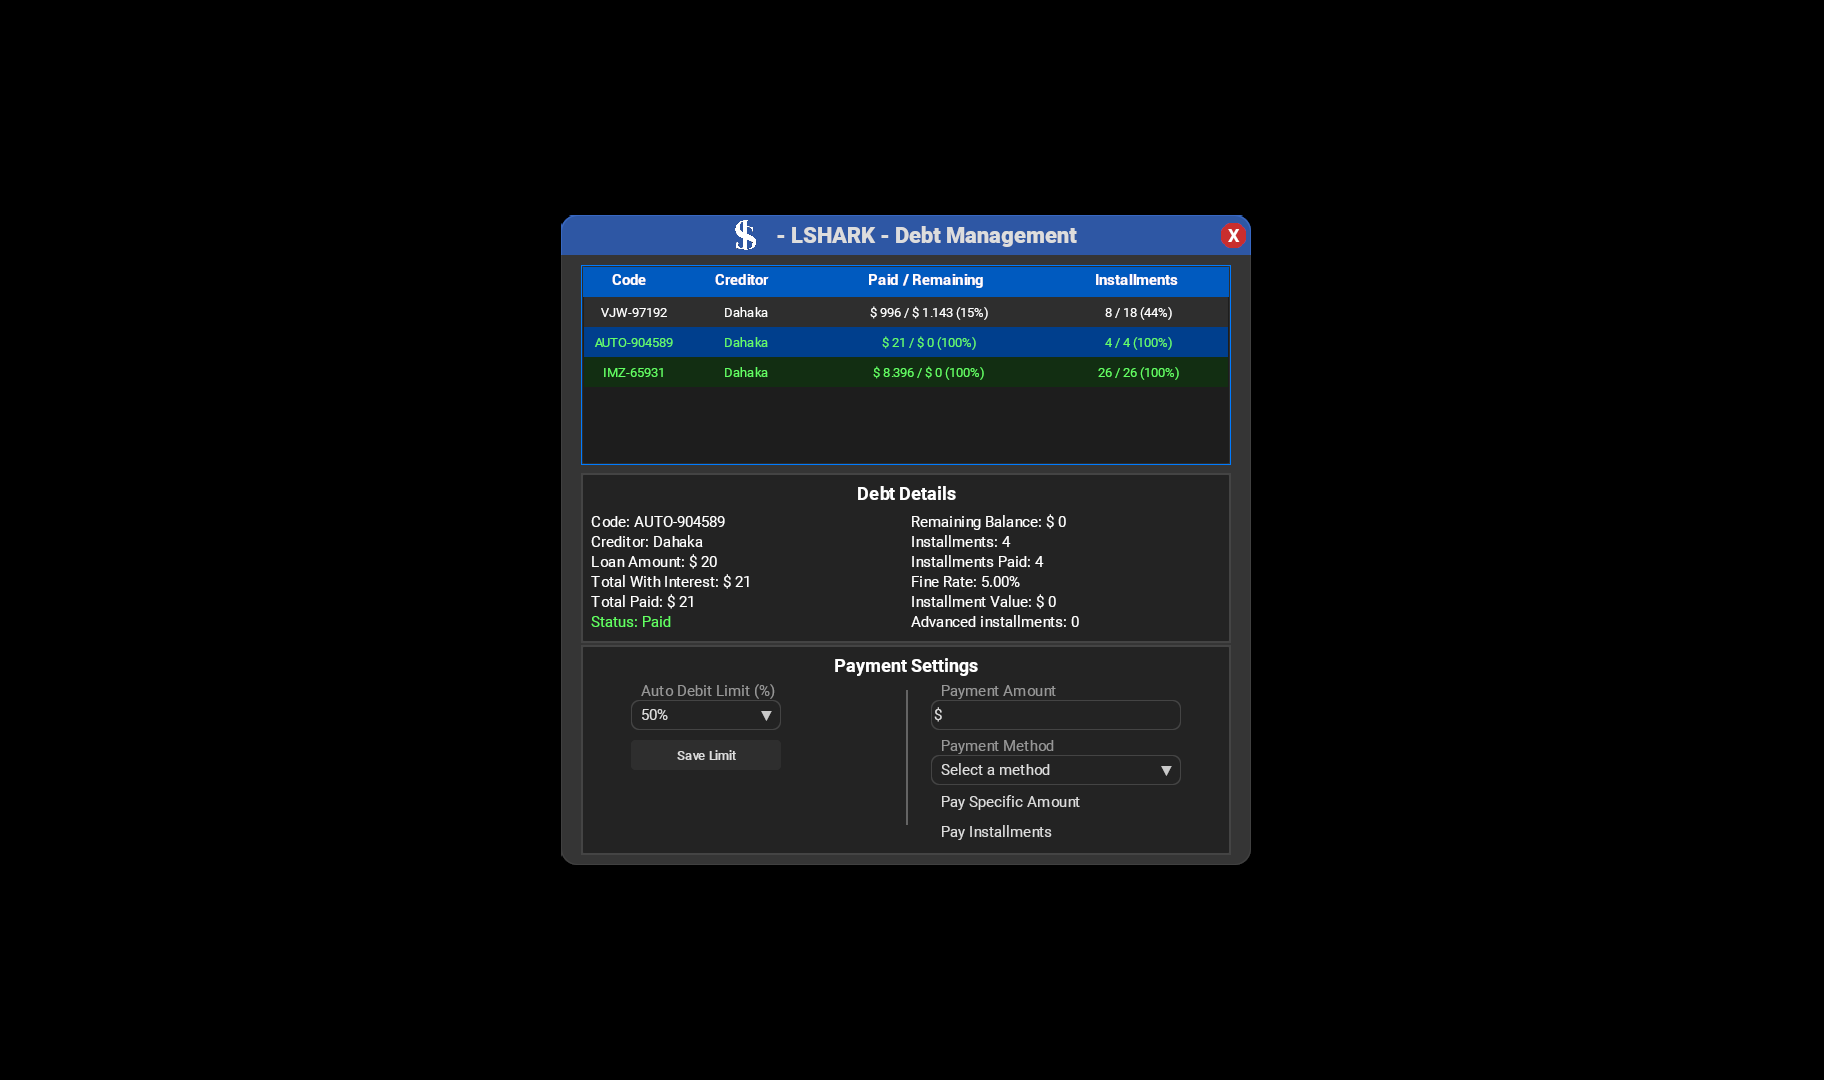1824x1080 pixels.
Task: Select debt row AUTO-904589
Action: [x=906, y=342]
